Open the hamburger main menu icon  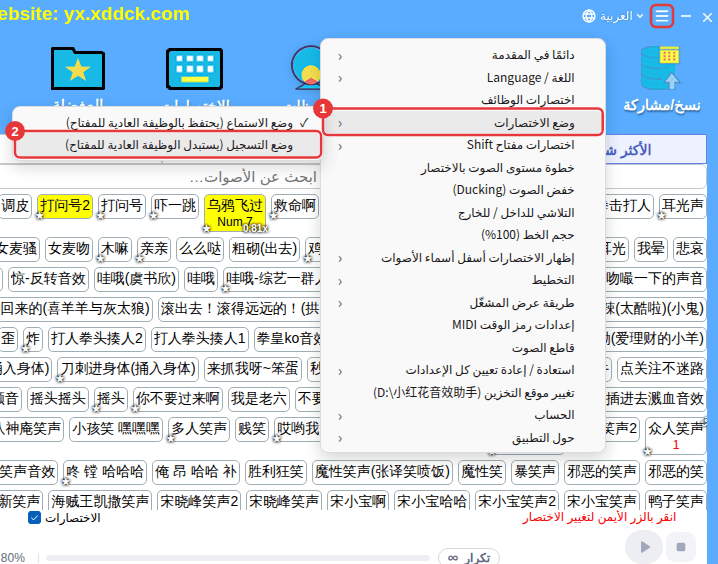click(x=662, y=16)
